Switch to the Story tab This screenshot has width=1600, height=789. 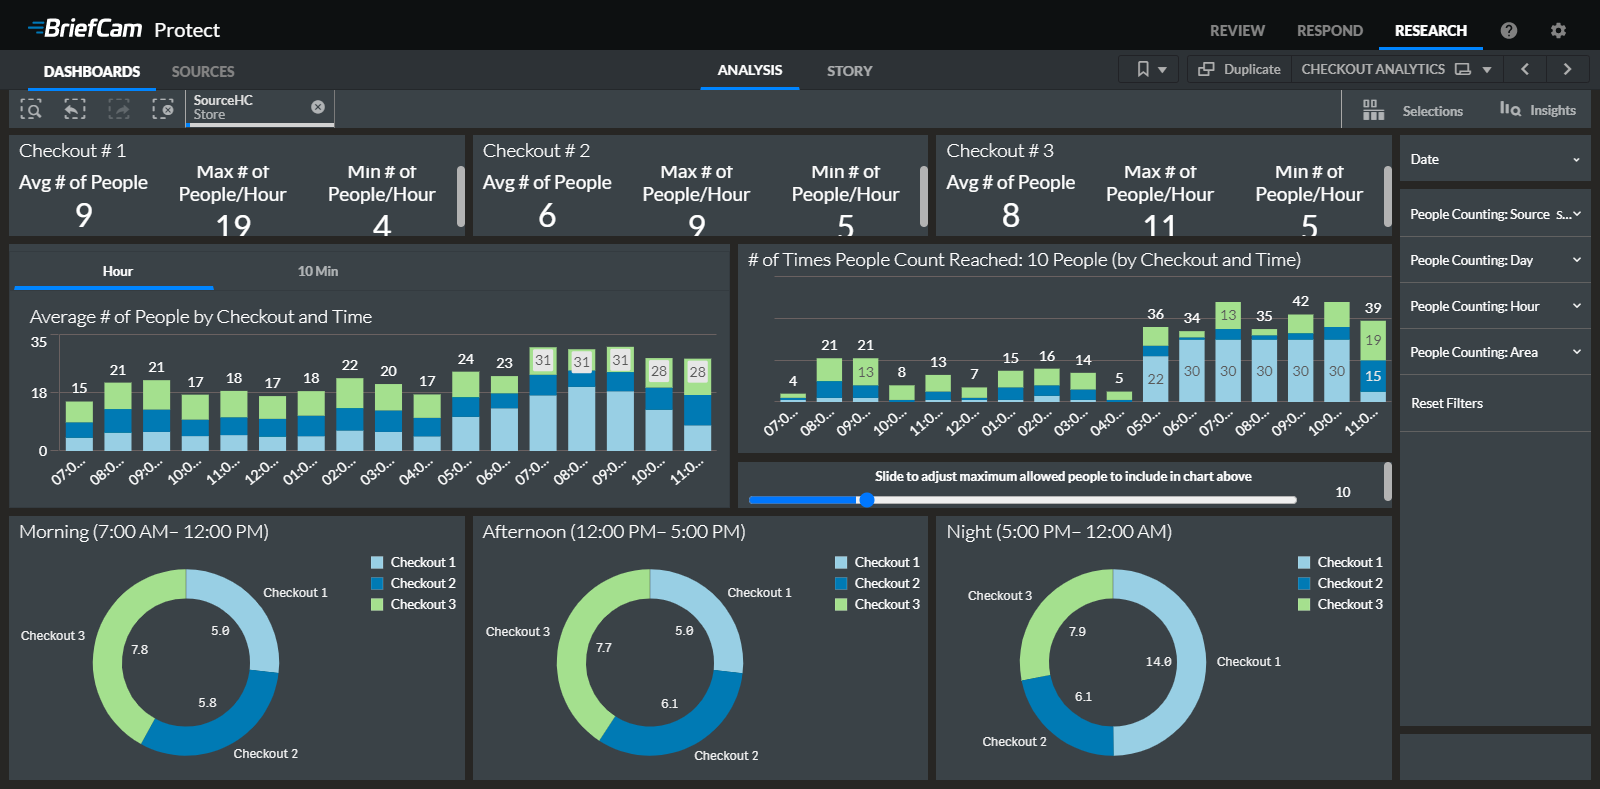(x=850, y=70)
